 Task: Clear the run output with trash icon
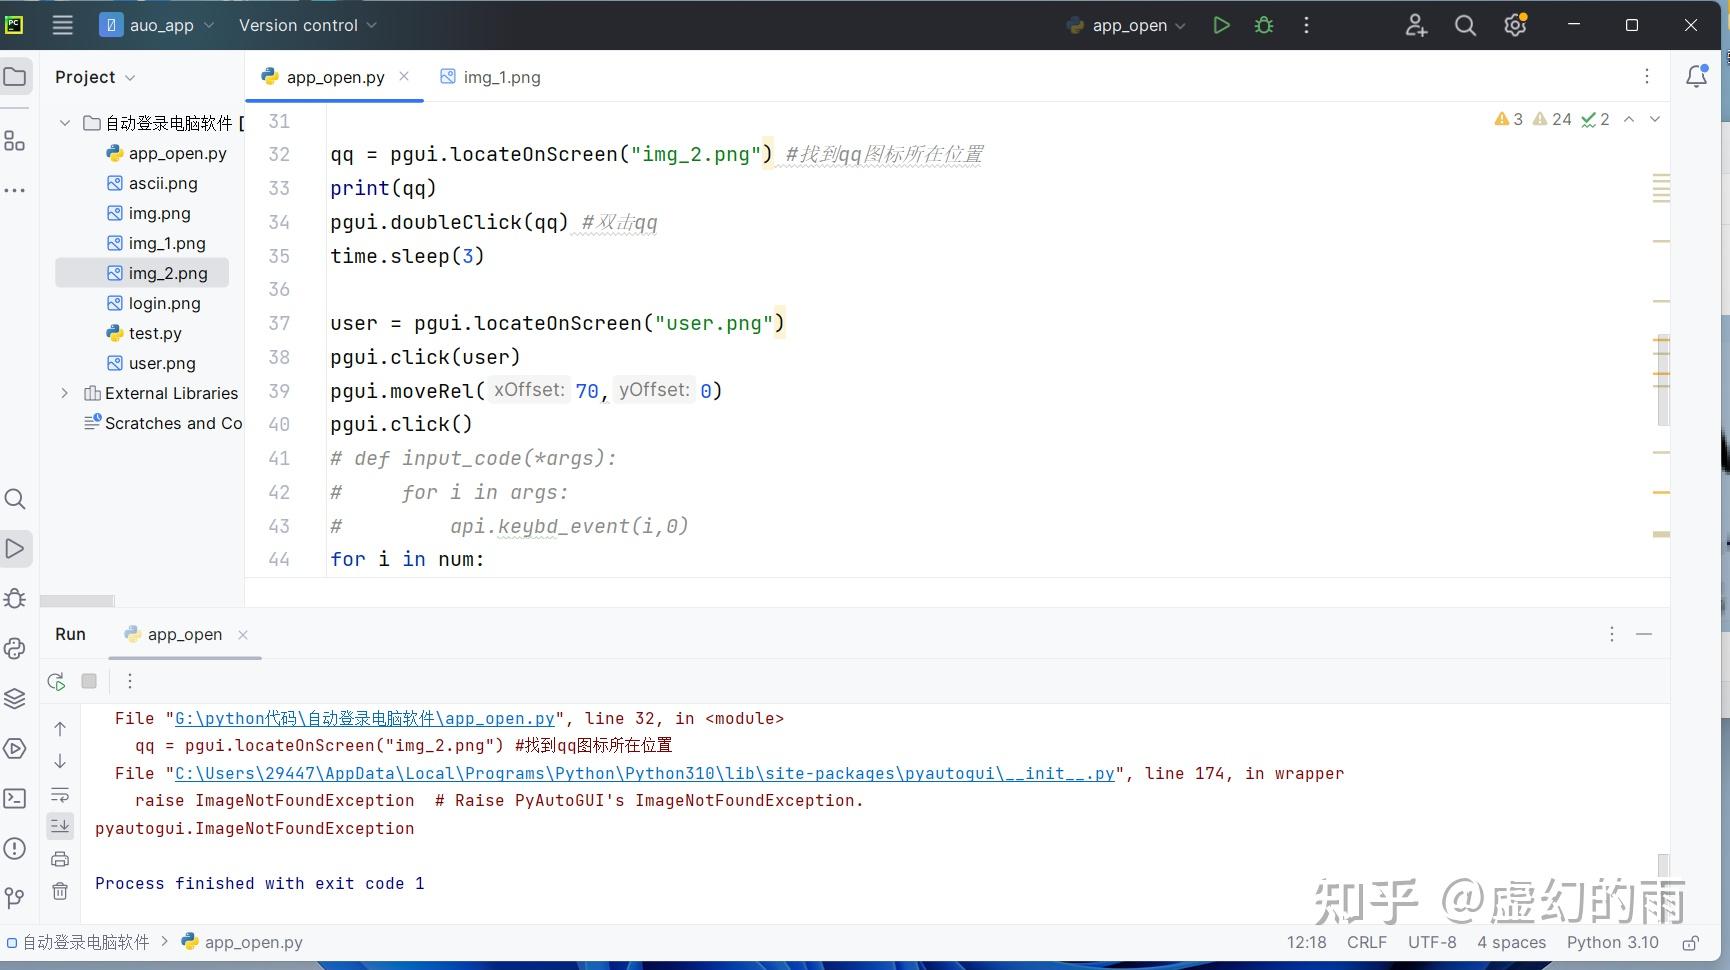[x=59, y=891]
